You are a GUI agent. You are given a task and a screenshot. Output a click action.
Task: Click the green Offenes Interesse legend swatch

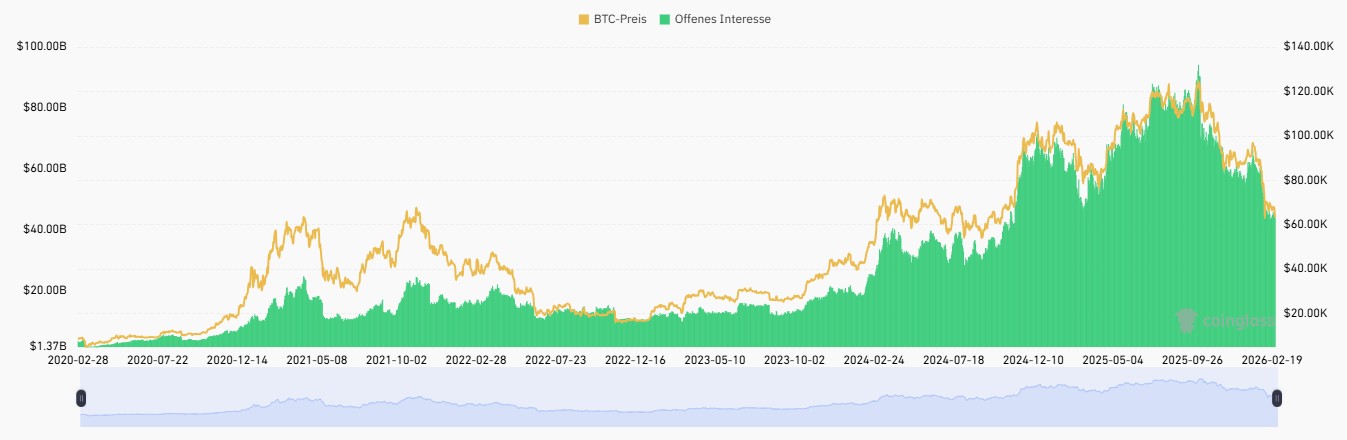click(x=665, y=19)
